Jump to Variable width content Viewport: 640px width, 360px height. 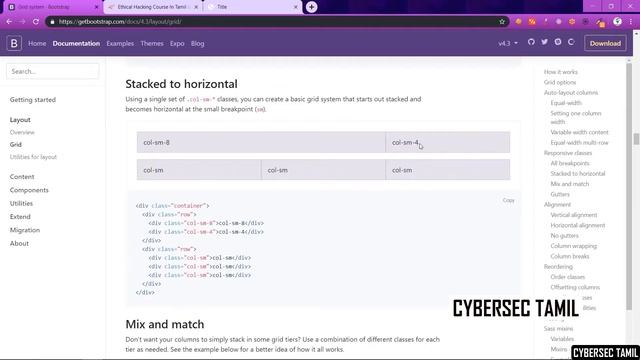579,132
